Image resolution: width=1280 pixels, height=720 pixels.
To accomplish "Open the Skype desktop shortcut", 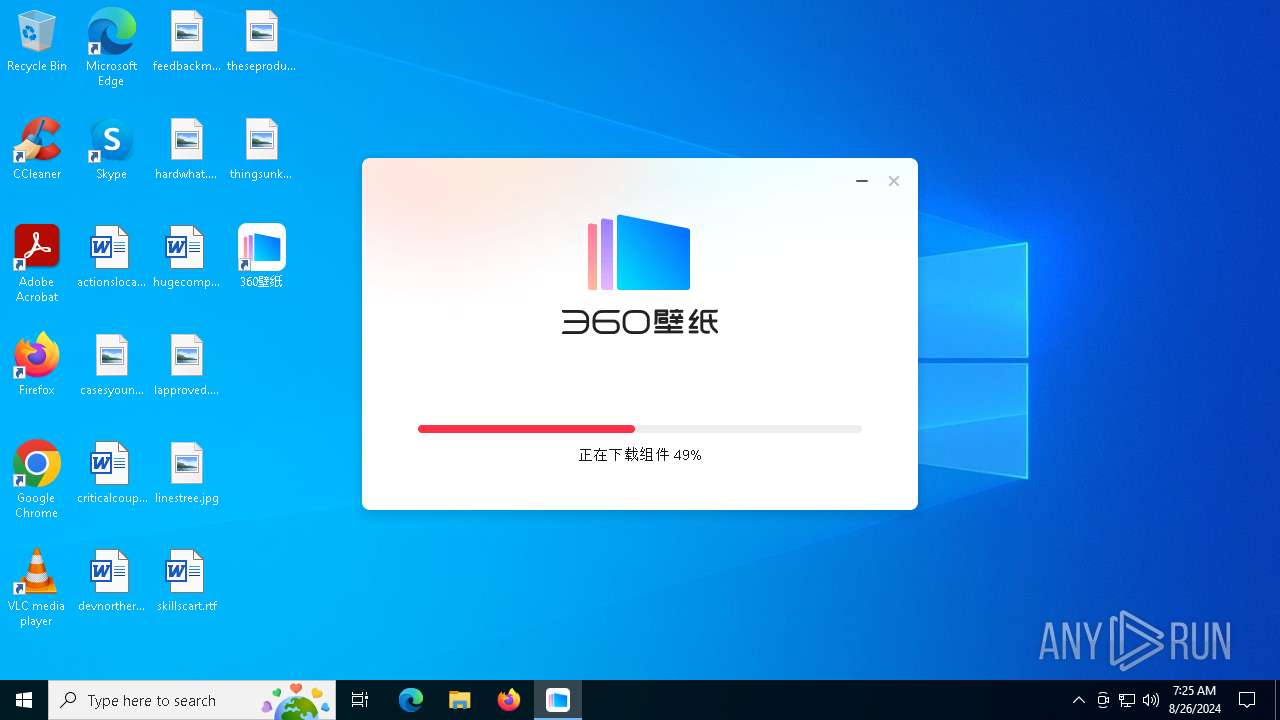I will [x=111, y=149].
